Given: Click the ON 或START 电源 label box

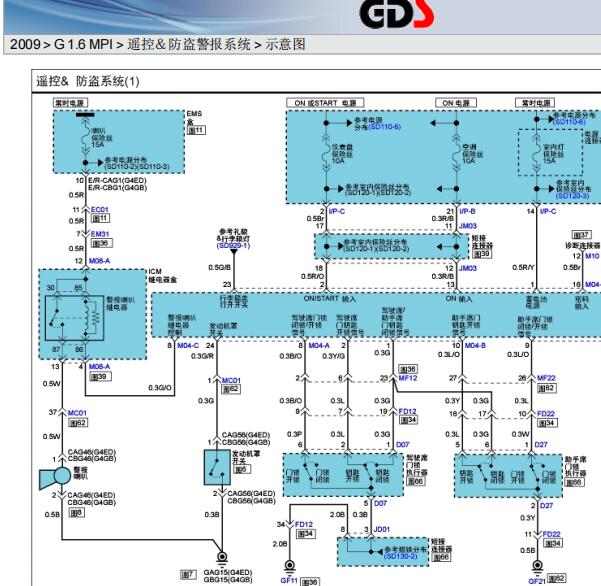Looking at the screenshot, I should (x=325, y=103).
